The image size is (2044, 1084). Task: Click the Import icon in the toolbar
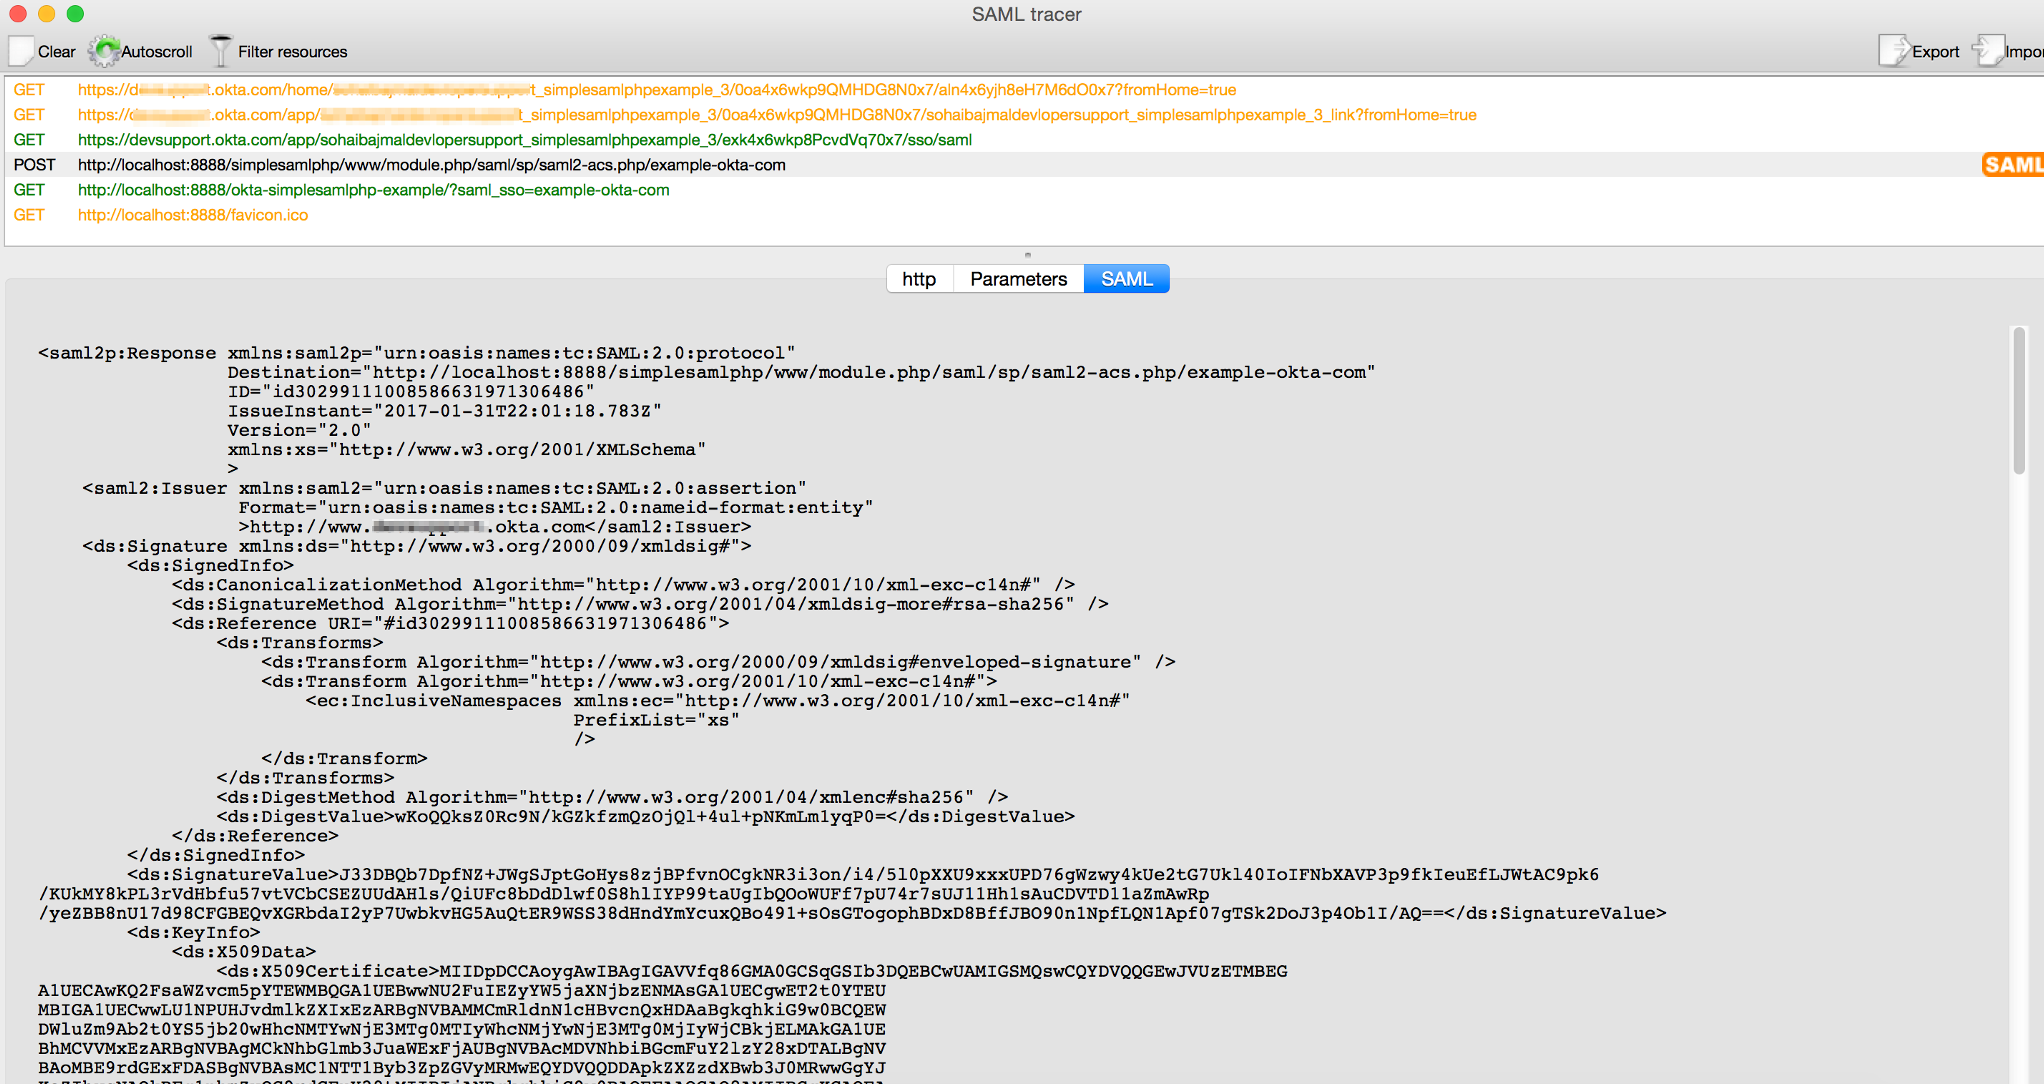tap(1990, 50)
